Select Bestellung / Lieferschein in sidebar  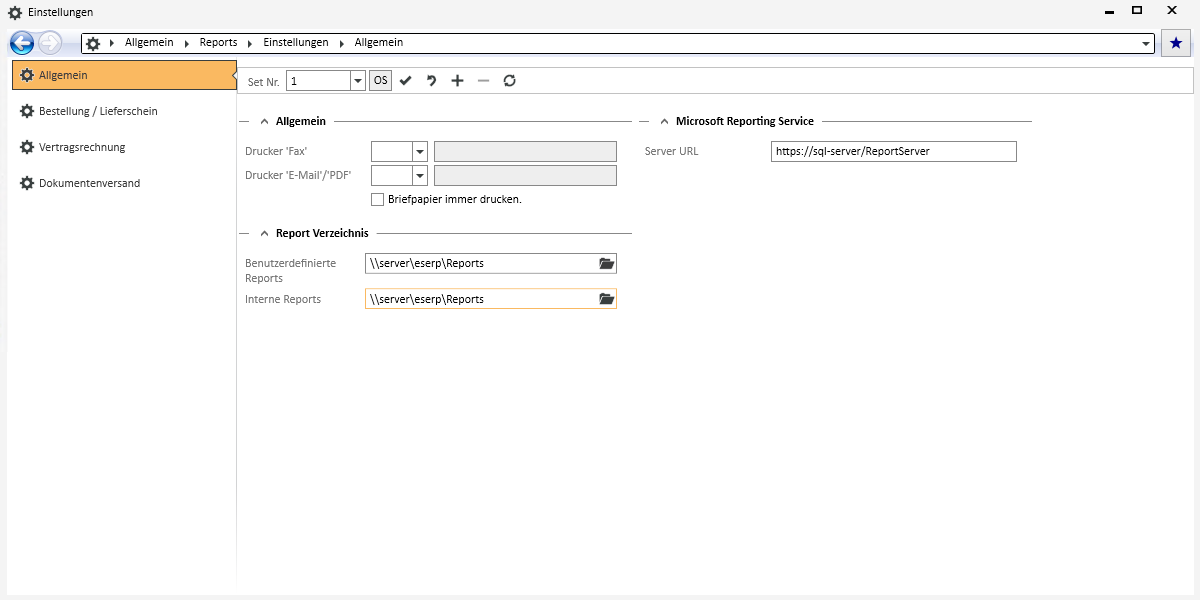(x=98, y=111)
